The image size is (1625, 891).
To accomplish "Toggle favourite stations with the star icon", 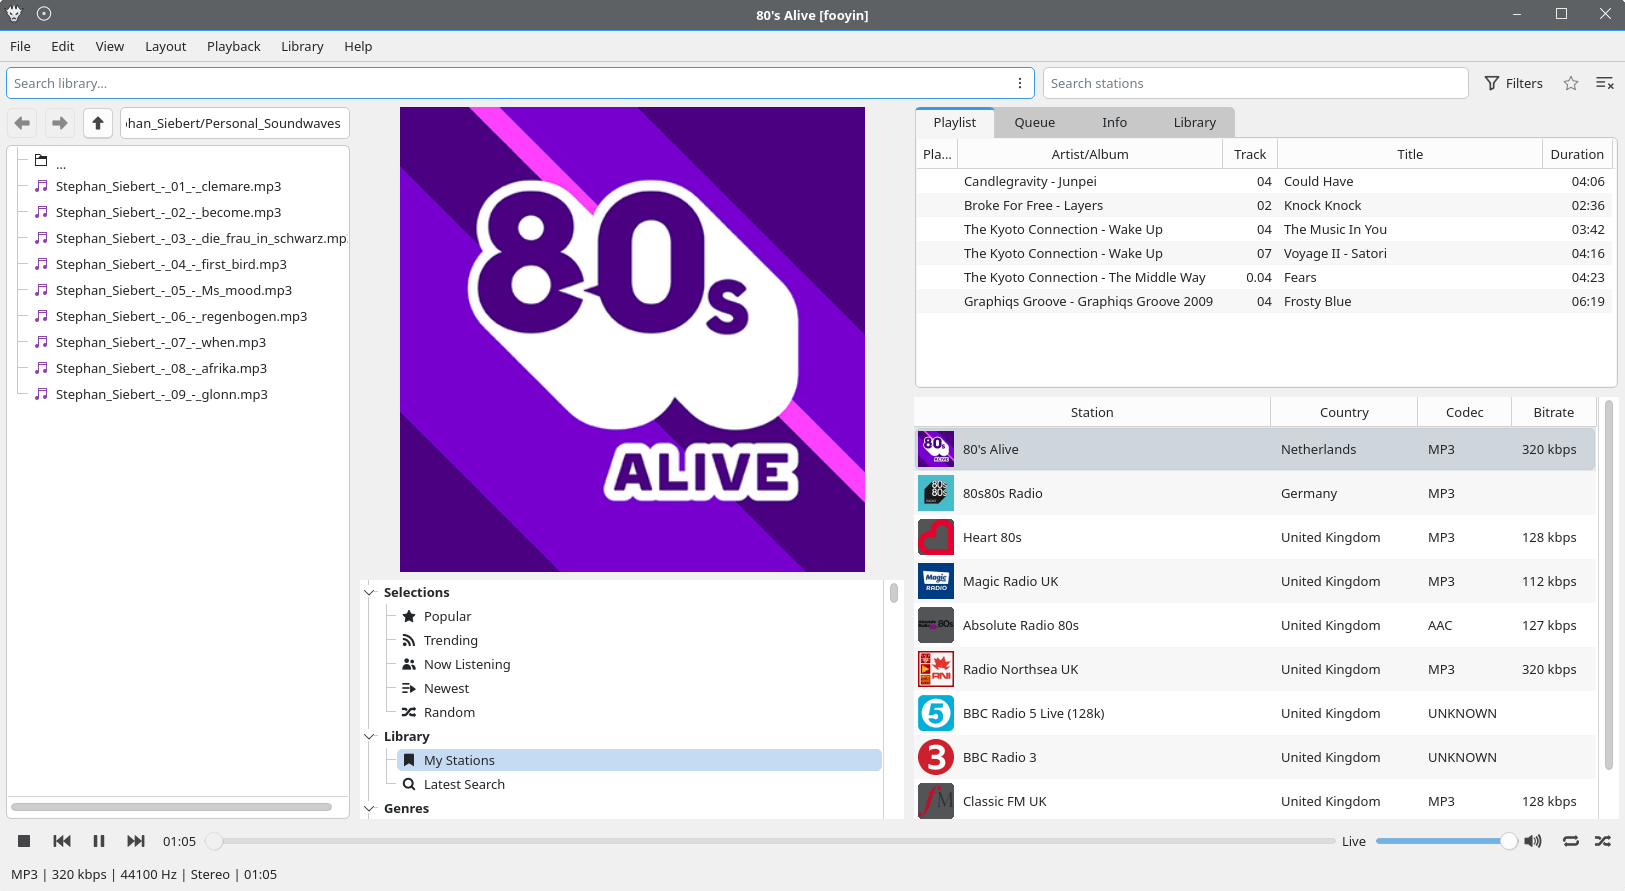I will pos(1571,83).
